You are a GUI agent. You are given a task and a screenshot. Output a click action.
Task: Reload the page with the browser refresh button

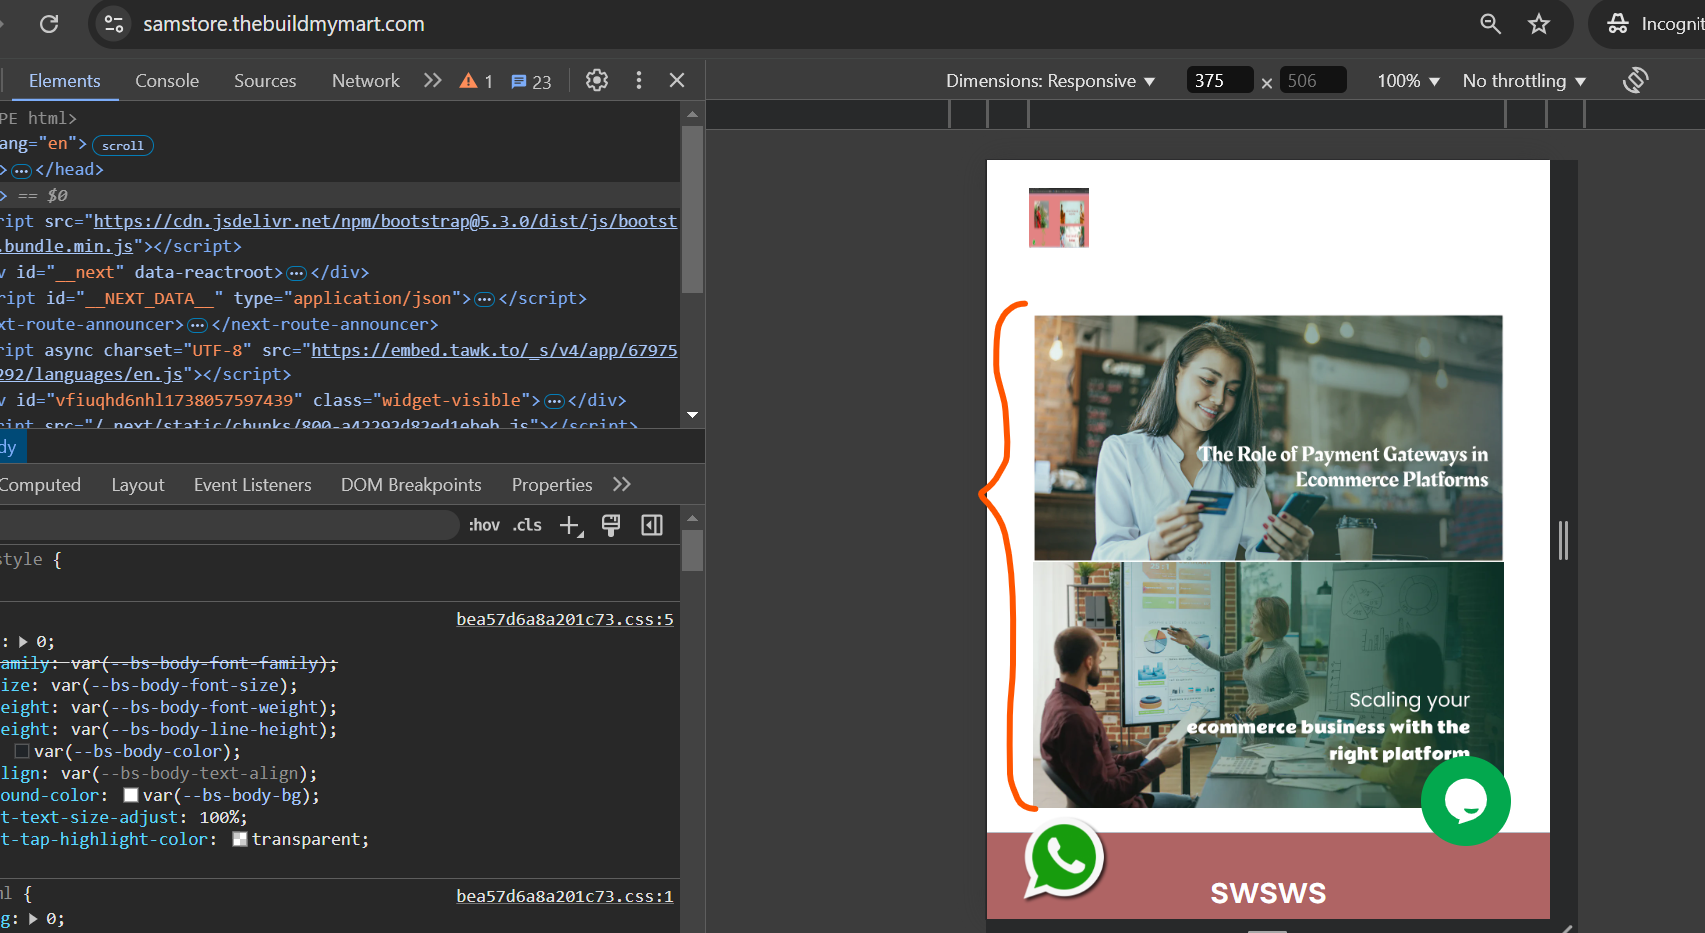(49, 24)
